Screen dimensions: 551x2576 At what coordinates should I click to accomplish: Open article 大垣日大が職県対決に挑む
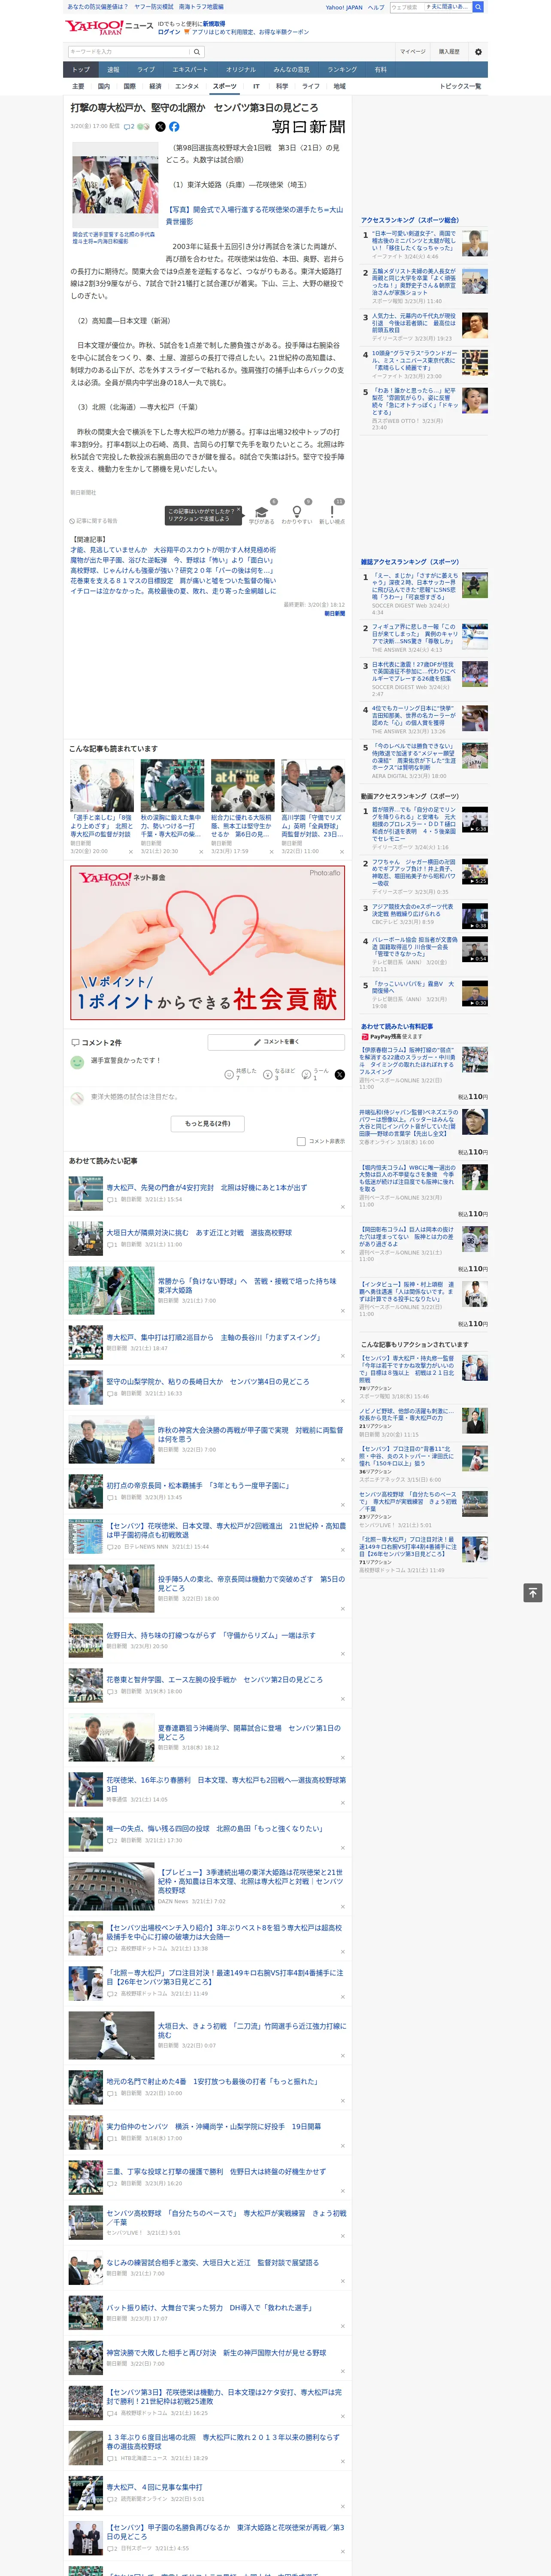pos(199,1232)
